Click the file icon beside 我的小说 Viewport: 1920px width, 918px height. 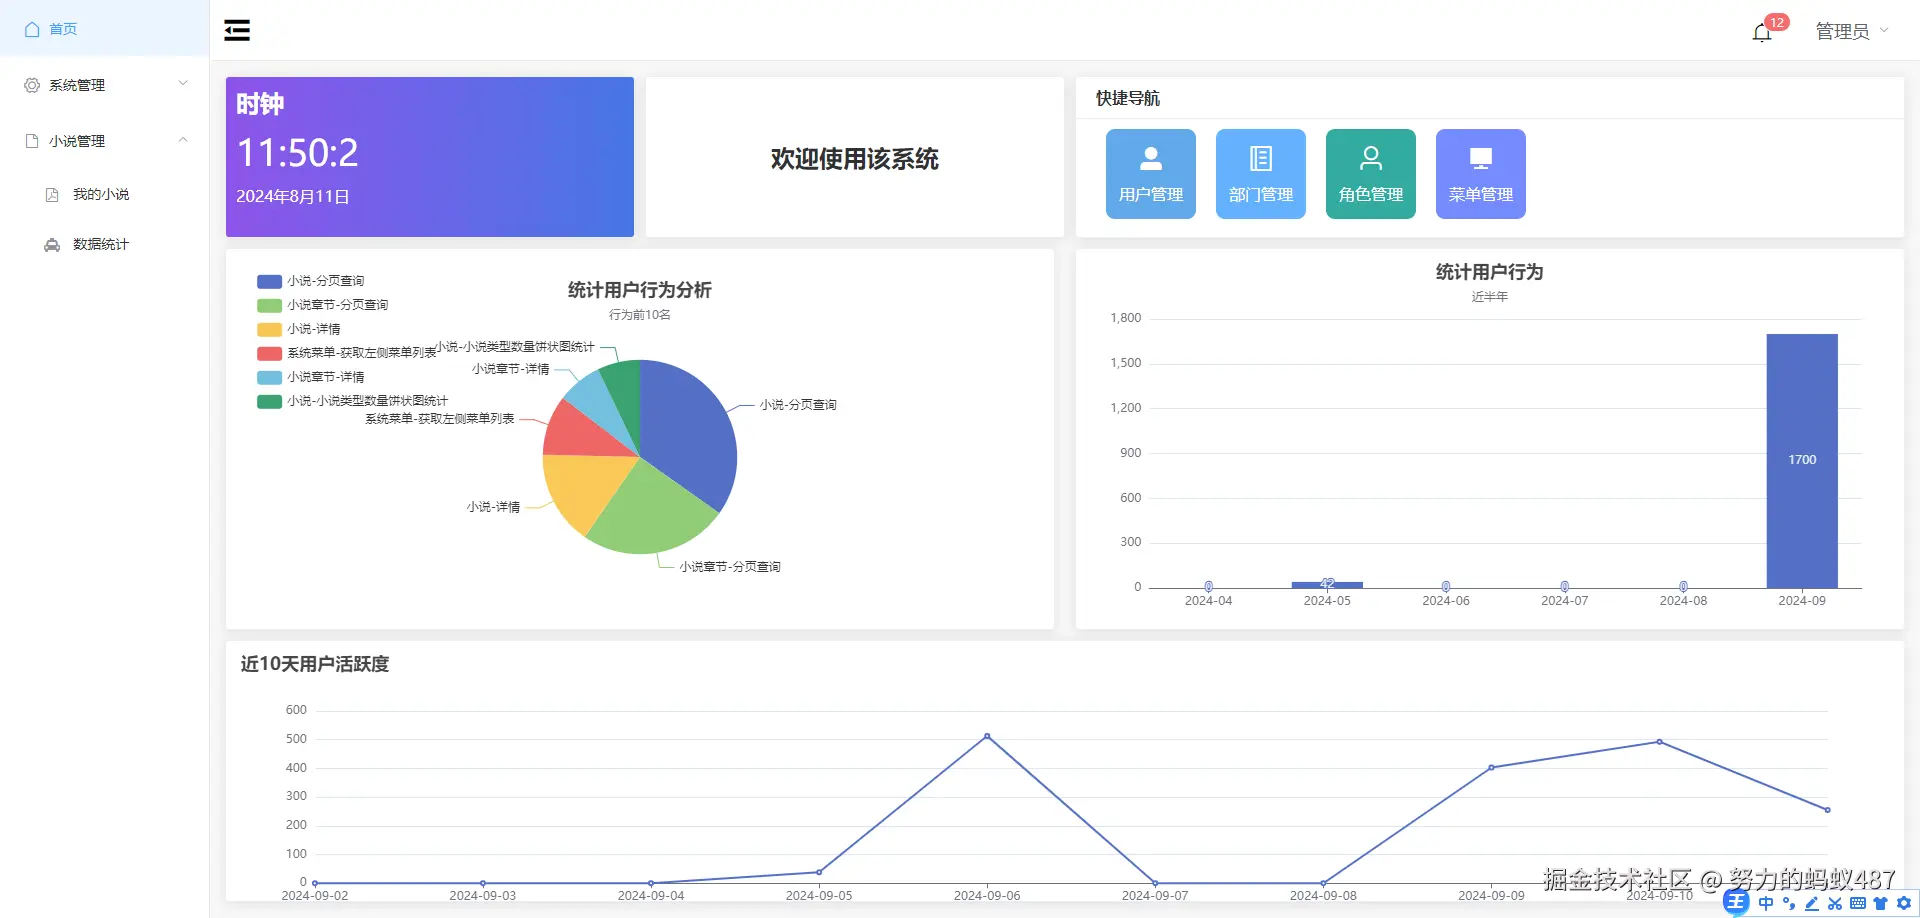pyautogui.click(x=52, y=195)
